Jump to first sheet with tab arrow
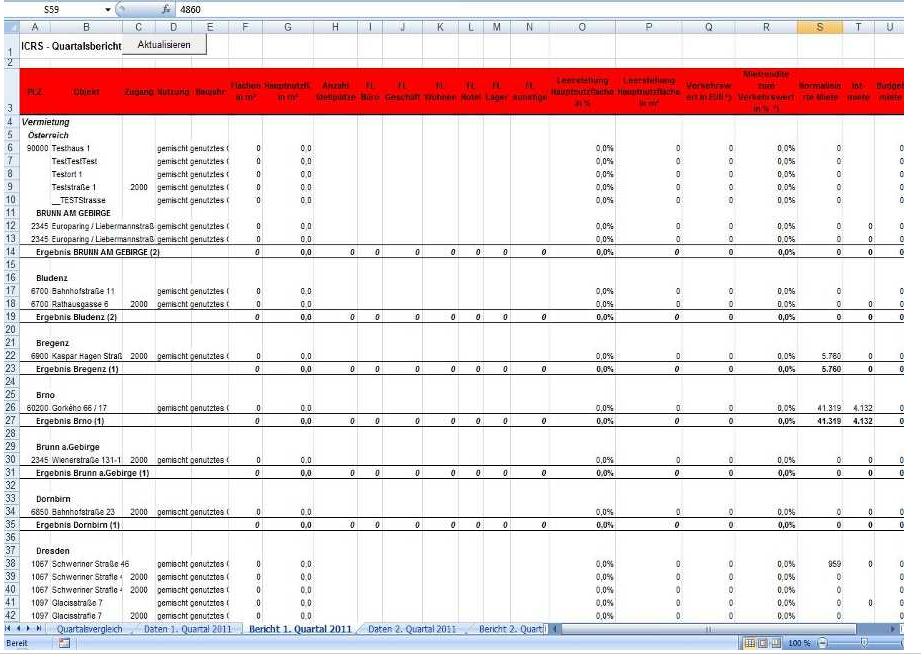 coord(8,629)
